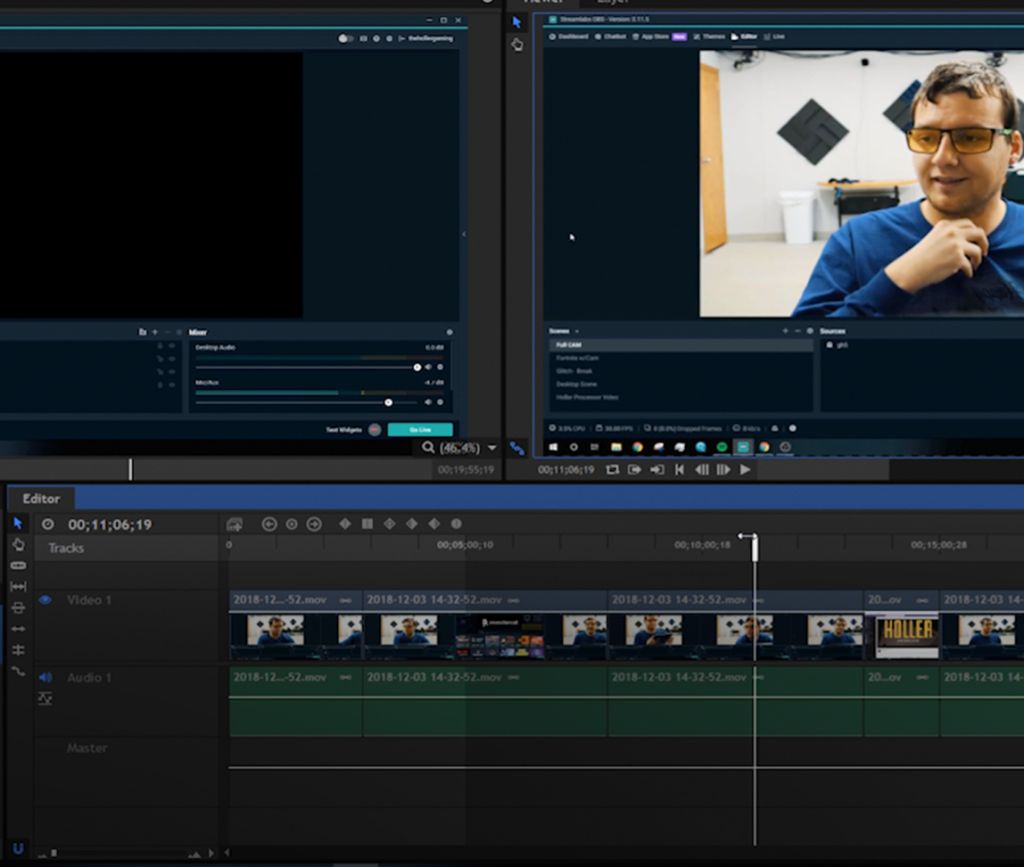This screenshot has height=867, width=1024.
Task: Click the Set In Point icon
Action: pyautogui.click(x=634, y=470)
